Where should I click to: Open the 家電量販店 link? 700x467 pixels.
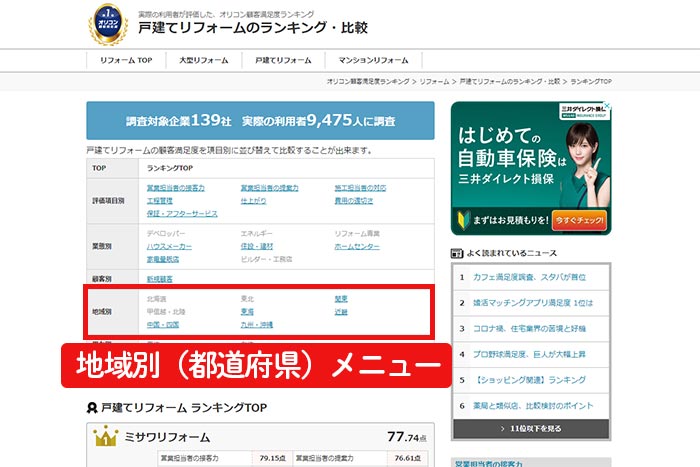point(163,259)
